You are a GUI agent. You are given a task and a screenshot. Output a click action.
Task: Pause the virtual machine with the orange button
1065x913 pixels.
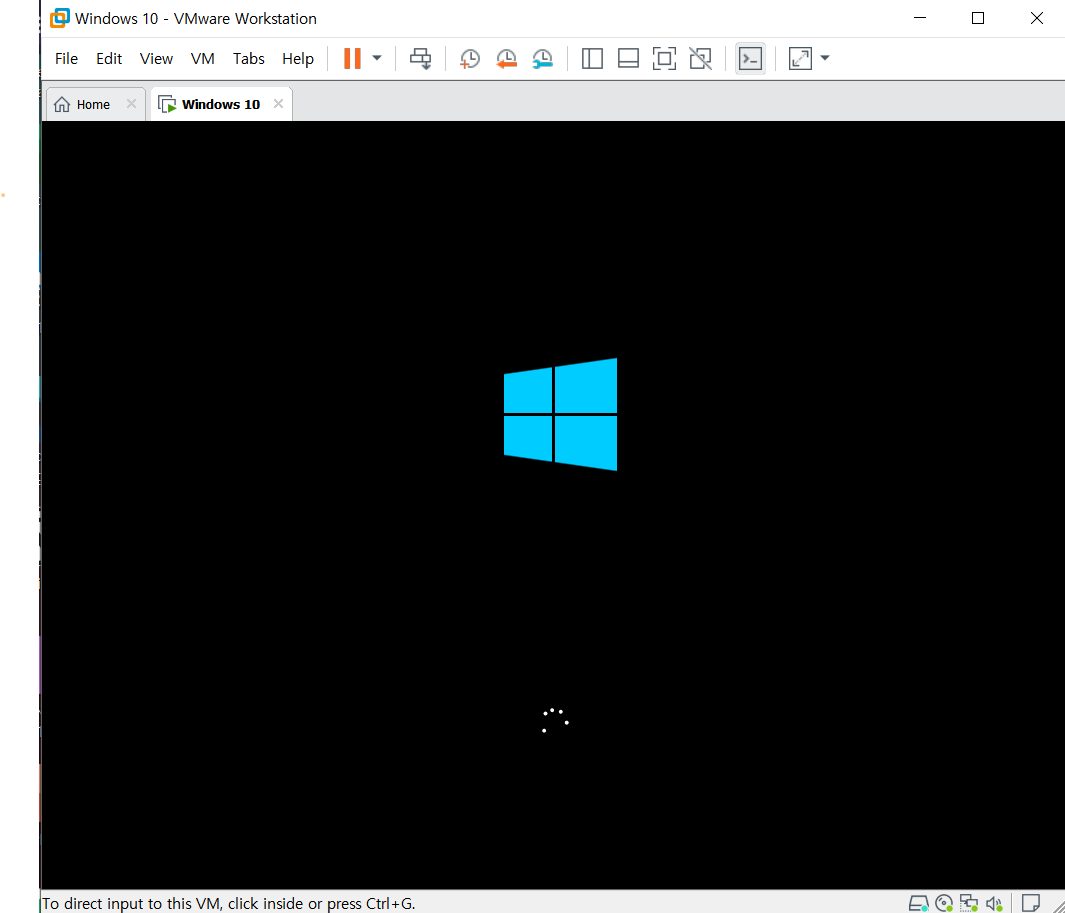click(x=352, y=58)
